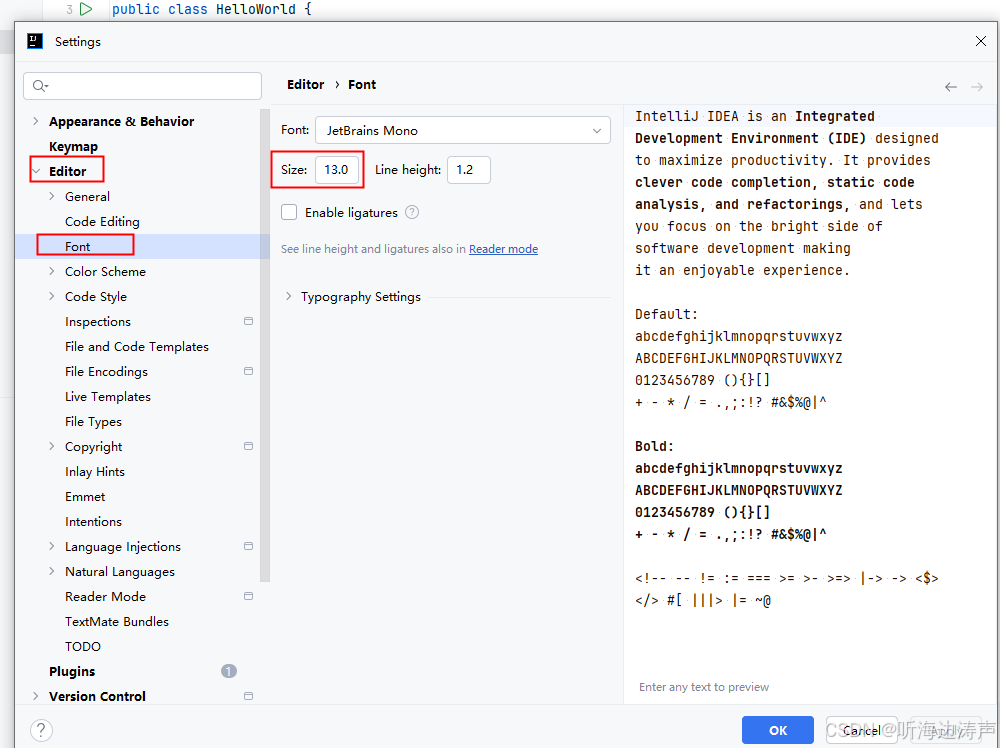The image size is (1000, 748).
Task: Click the font Size input field
Action: pyautogui.click(x=337, y=170)
